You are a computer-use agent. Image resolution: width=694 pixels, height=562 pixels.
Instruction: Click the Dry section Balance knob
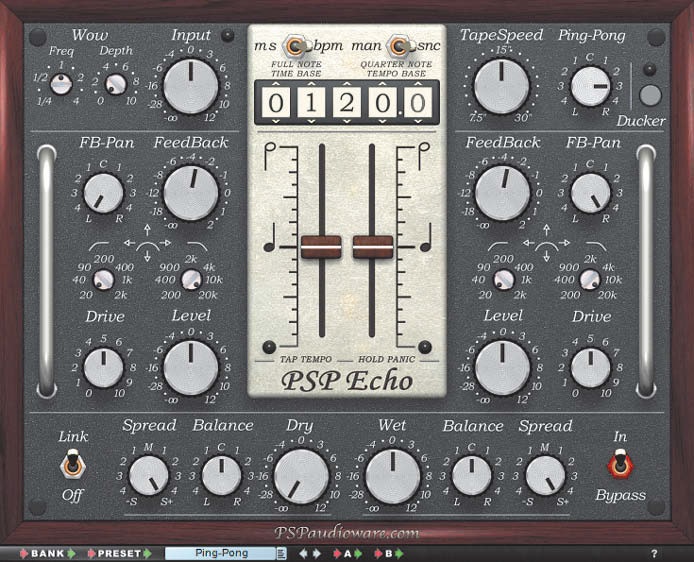[x=221, y=476]
